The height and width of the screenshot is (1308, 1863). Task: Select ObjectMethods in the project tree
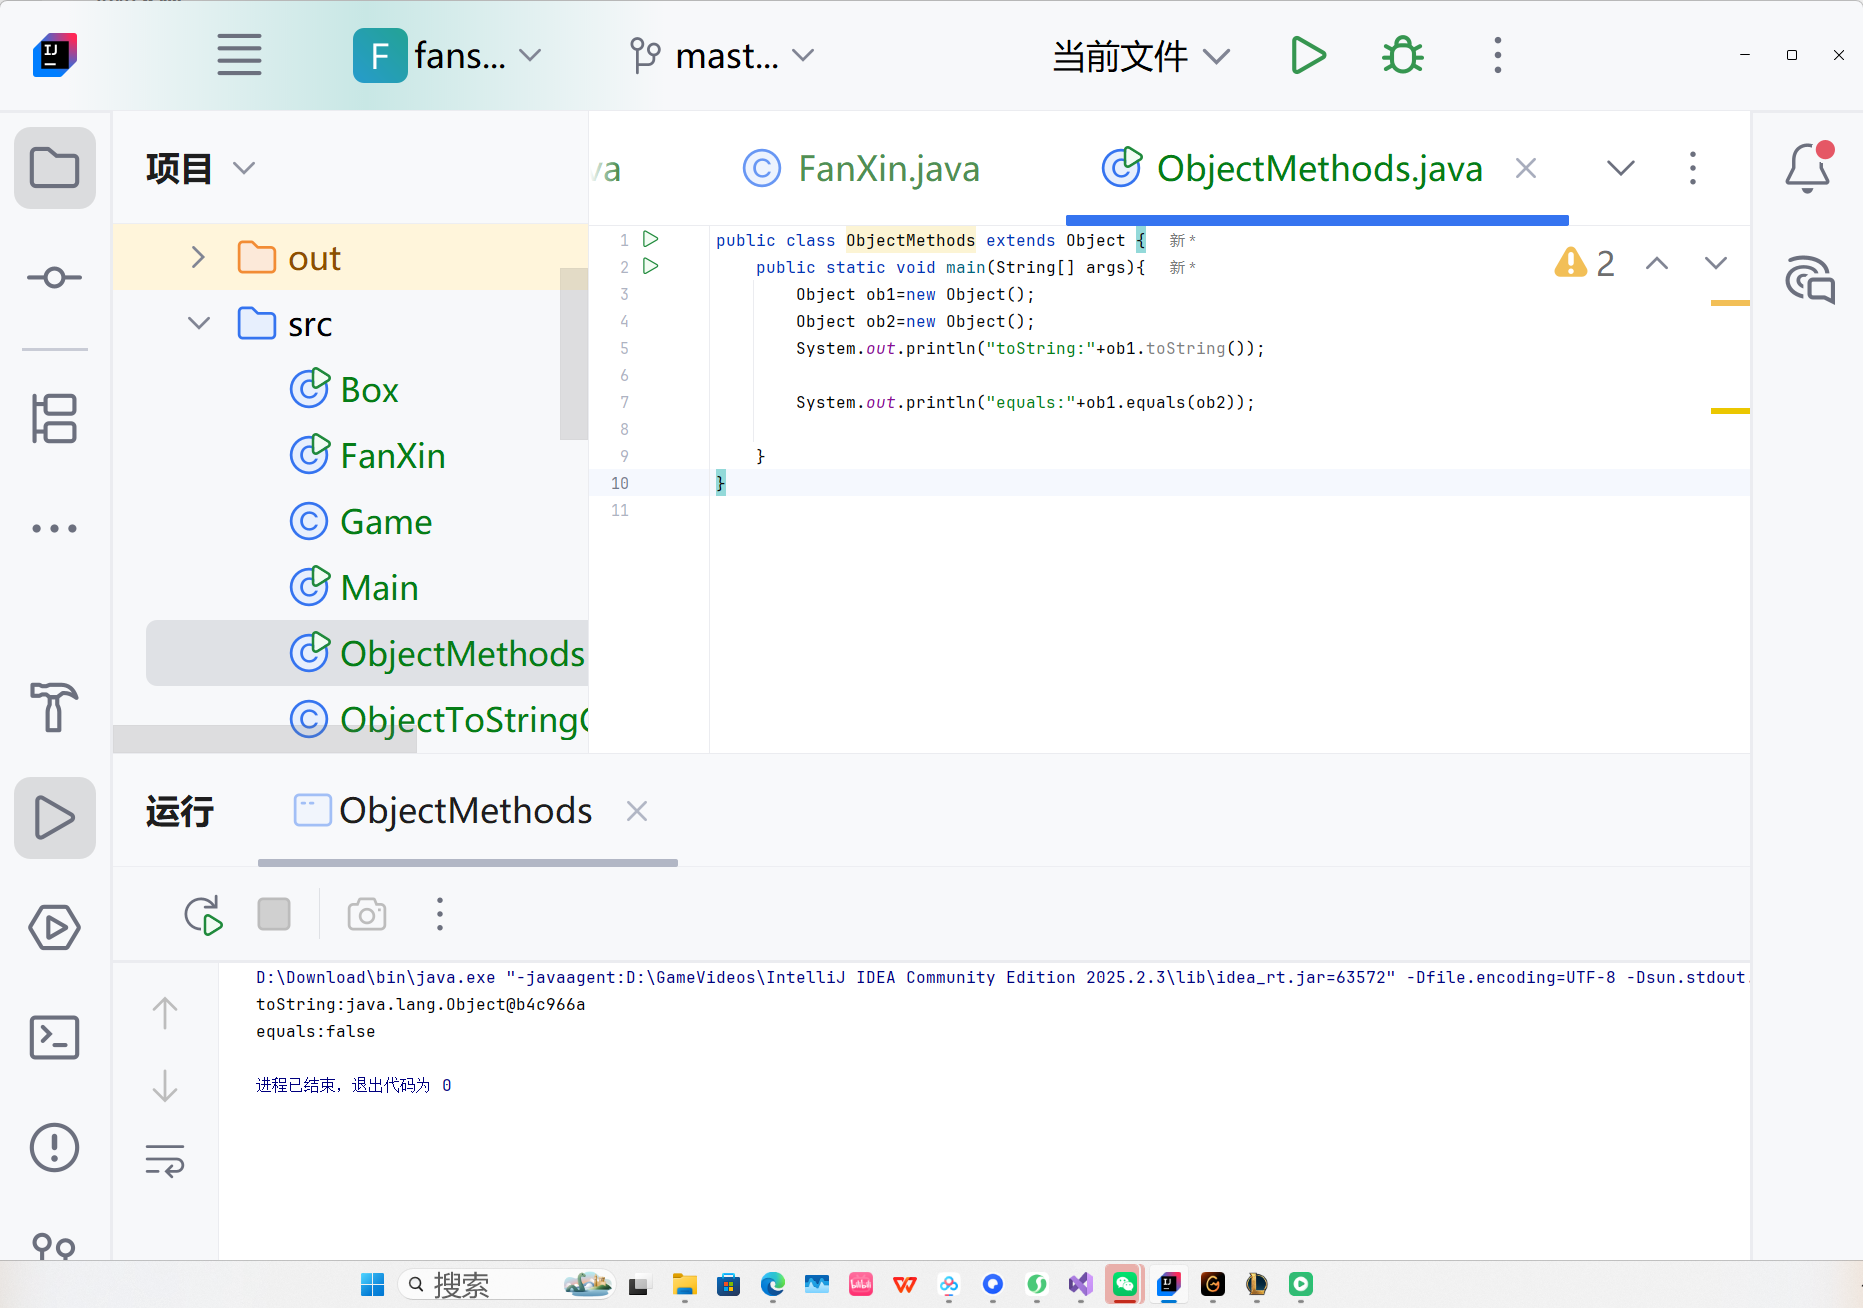367,653
